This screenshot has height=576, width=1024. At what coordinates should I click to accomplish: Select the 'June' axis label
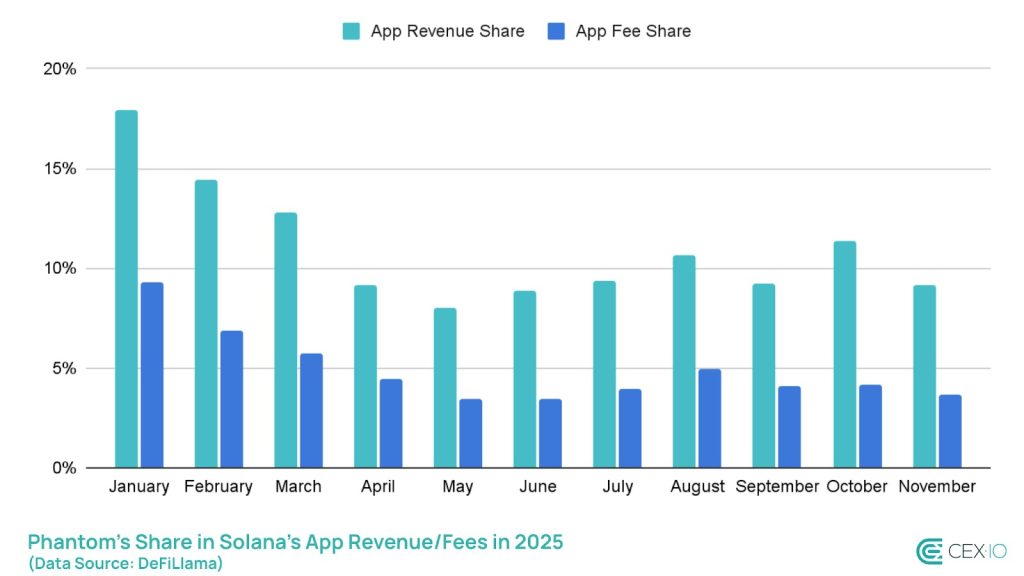(538, 487)
